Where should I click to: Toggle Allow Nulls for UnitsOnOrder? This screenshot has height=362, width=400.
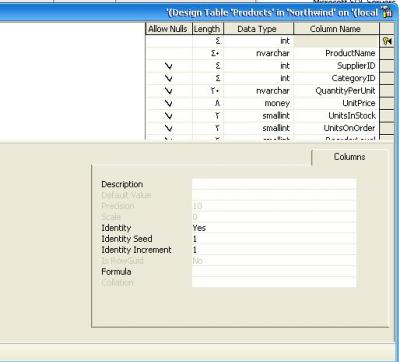tap(169, 128)
